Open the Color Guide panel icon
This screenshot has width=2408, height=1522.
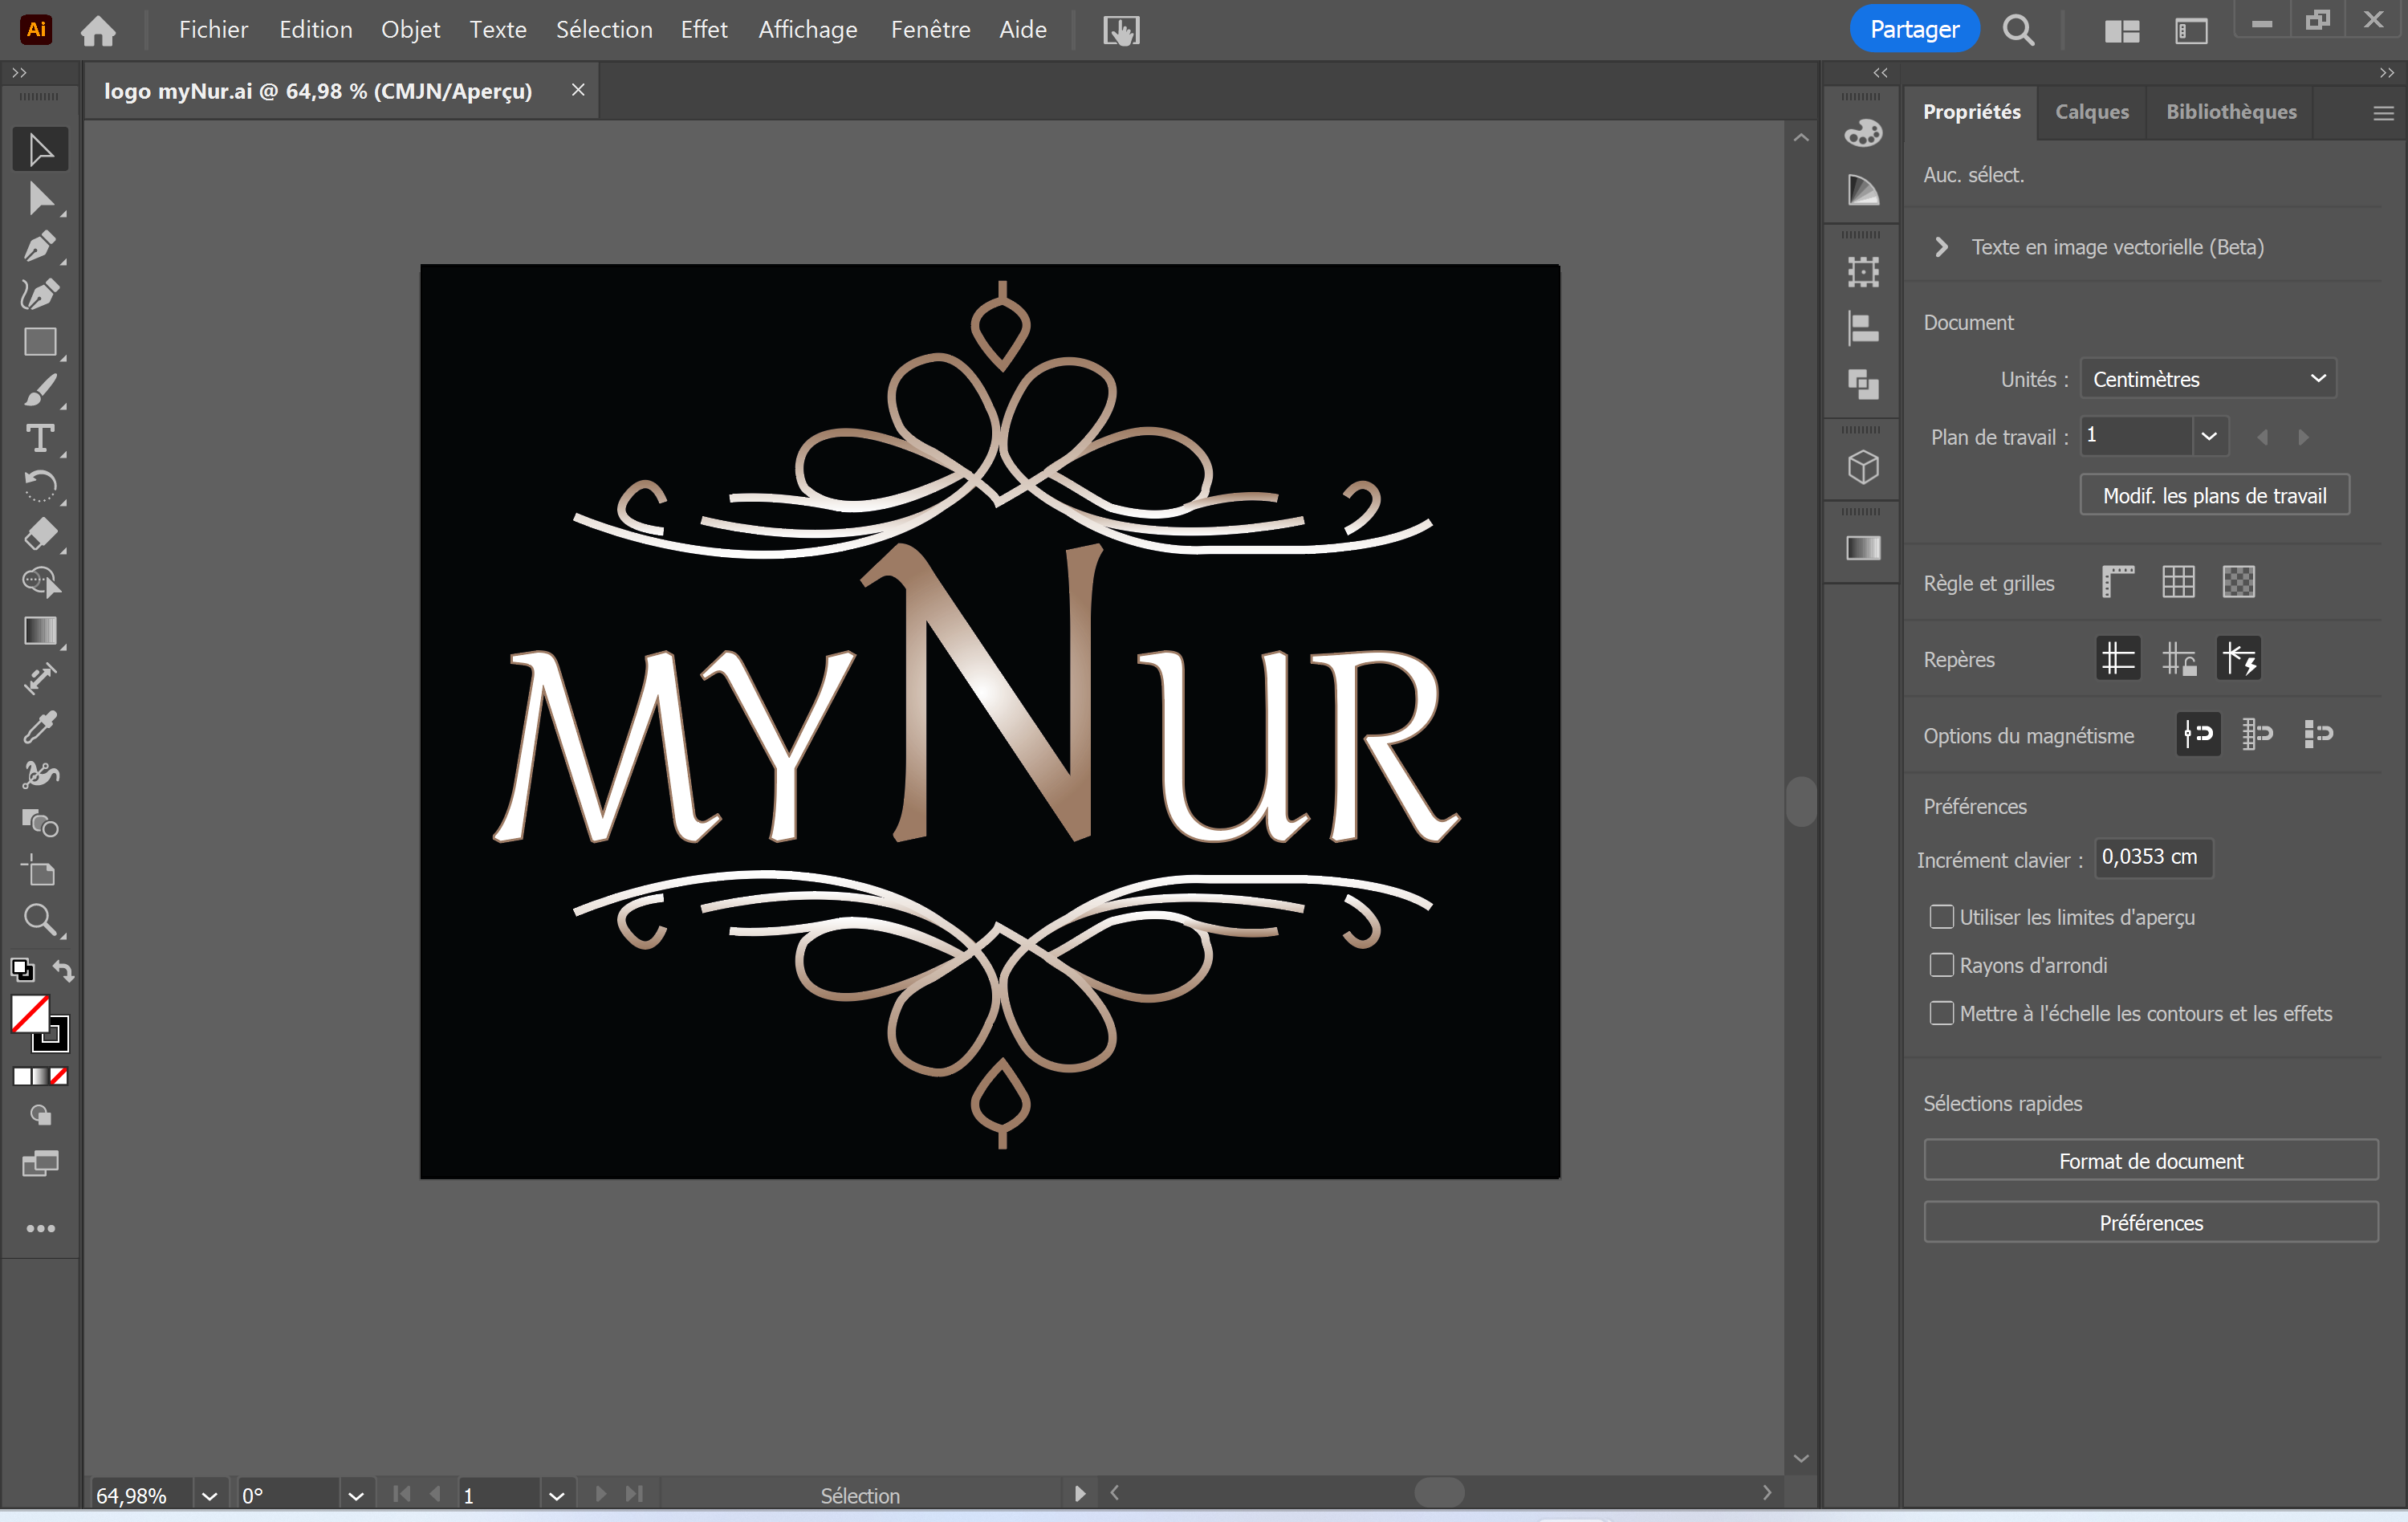coord(1863,190)
